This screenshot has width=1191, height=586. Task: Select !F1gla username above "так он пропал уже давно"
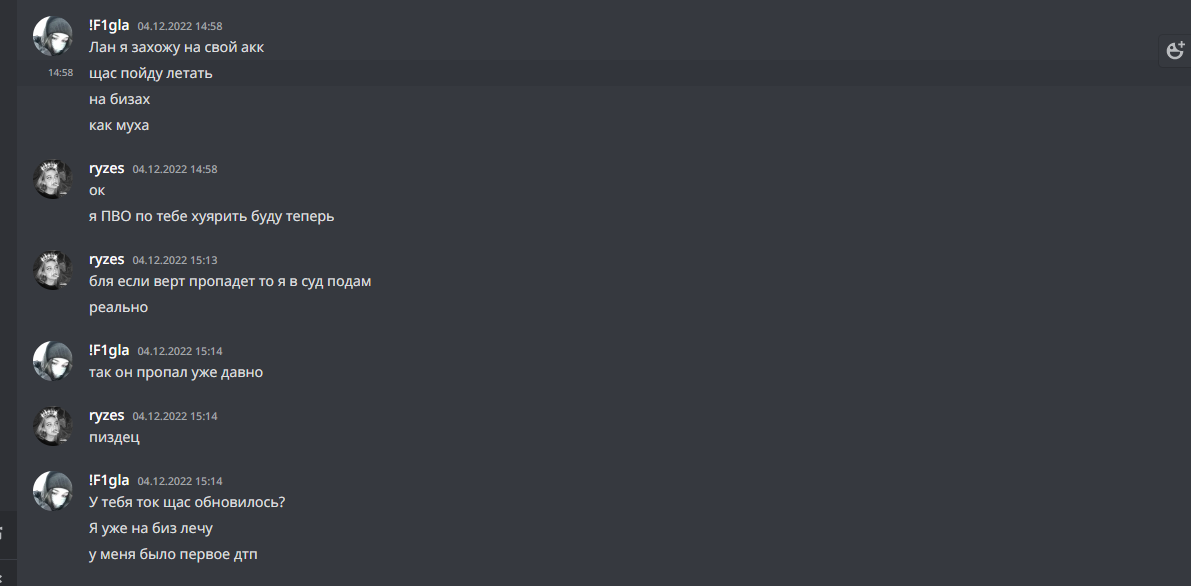tap(109, 350)
